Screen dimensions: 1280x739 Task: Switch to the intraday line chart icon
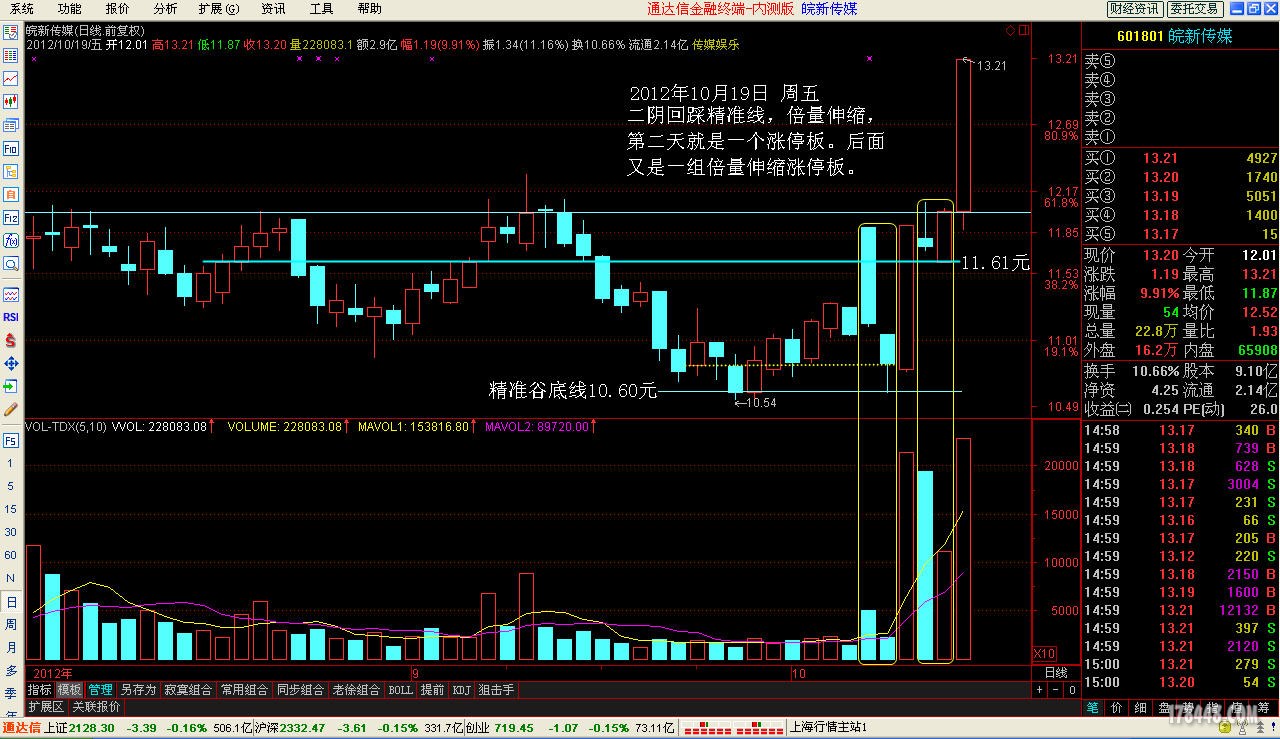point(11,78)
